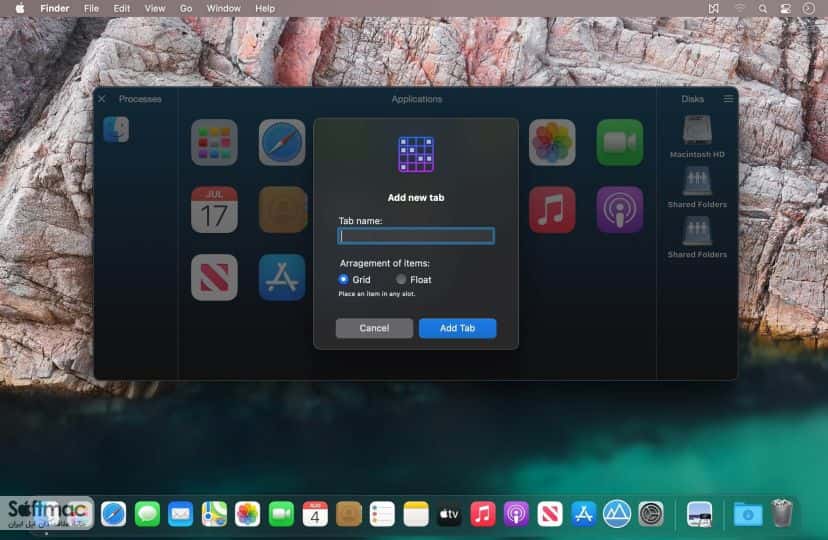The height and width of the screenshot is (540, 828).
Task: Switch to the Processes section
Action: [x=140, y=99]
